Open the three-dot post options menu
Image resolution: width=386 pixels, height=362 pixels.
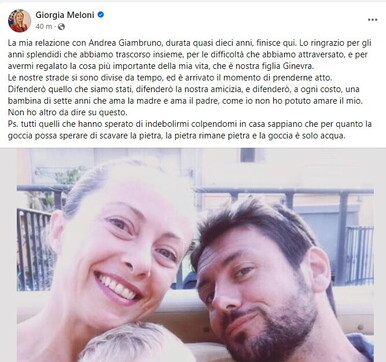pos(372,20)
